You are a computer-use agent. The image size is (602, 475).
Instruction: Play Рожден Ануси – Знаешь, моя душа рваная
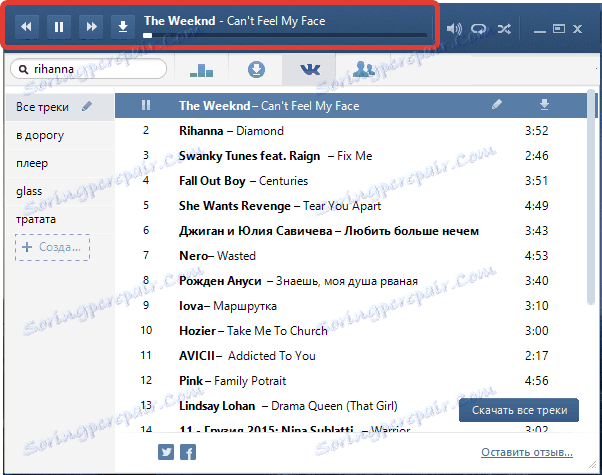(351, 281)
